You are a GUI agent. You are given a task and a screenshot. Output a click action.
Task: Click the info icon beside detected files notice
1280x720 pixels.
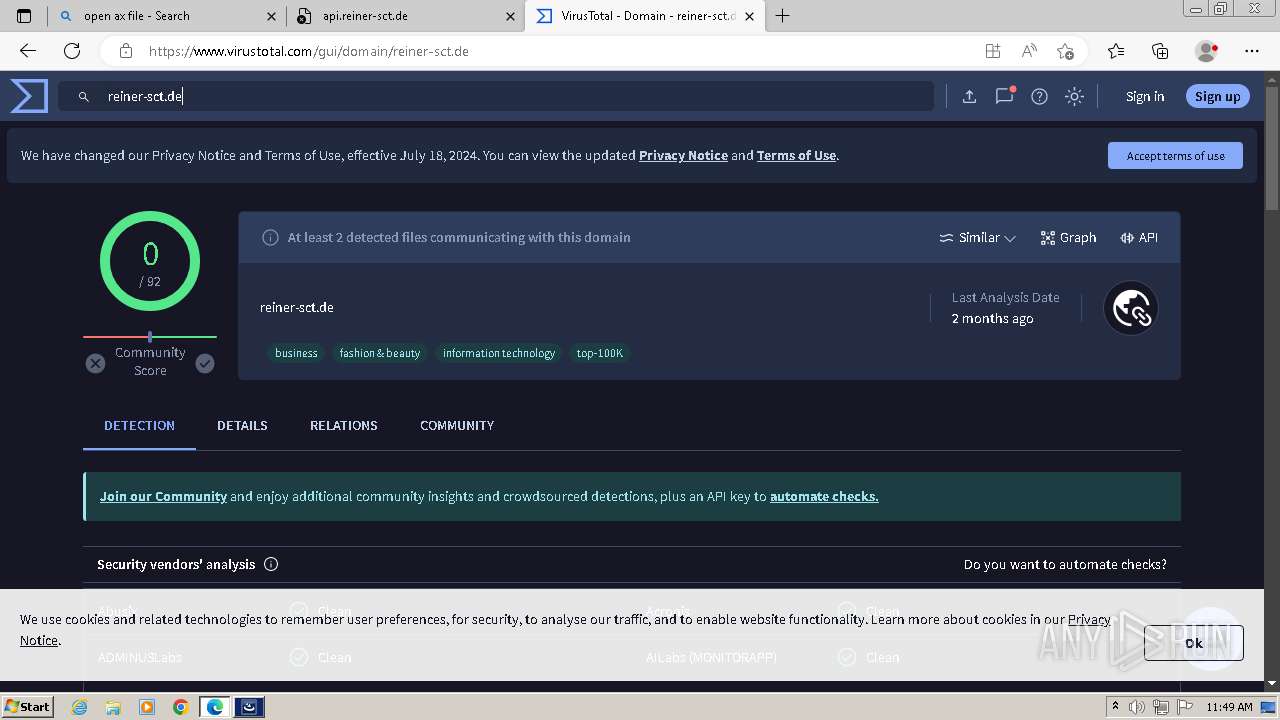click(x=270, y=238)
